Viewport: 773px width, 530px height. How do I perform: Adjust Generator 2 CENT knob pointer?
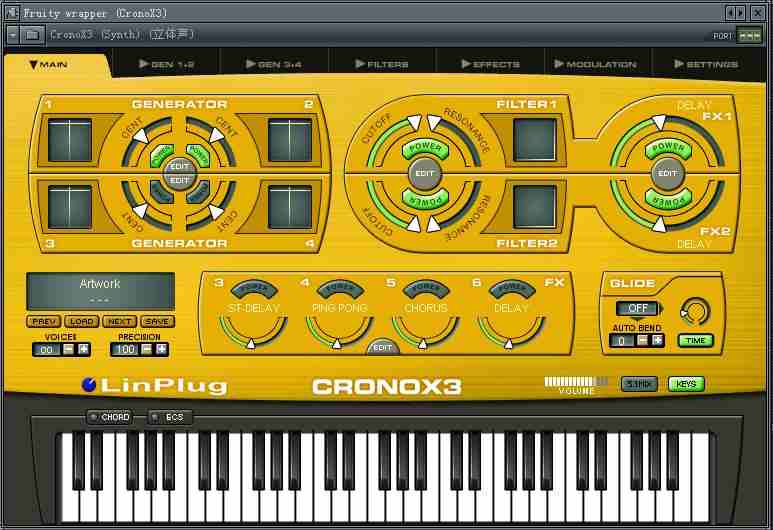pyautogui.click(x=216, y=134)
